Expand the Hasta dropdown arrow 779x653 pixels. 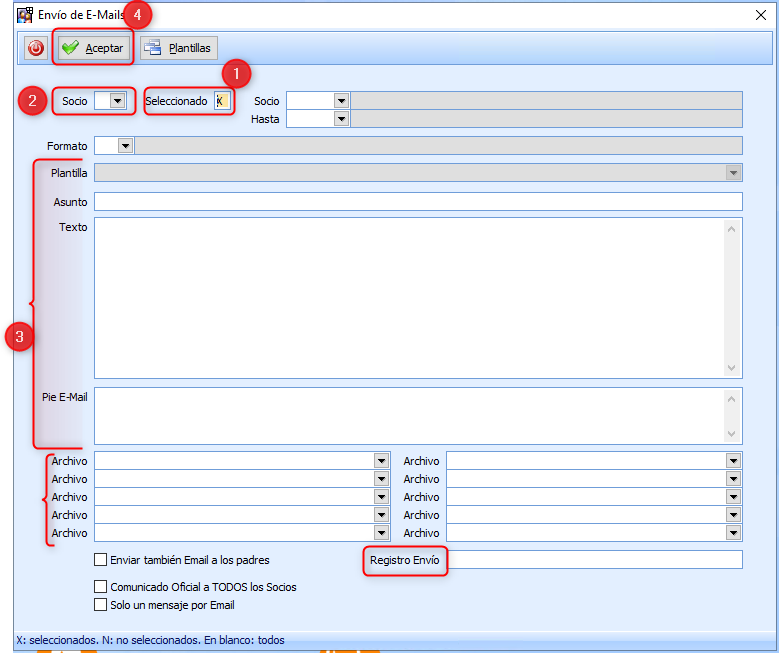click(341, 119)
